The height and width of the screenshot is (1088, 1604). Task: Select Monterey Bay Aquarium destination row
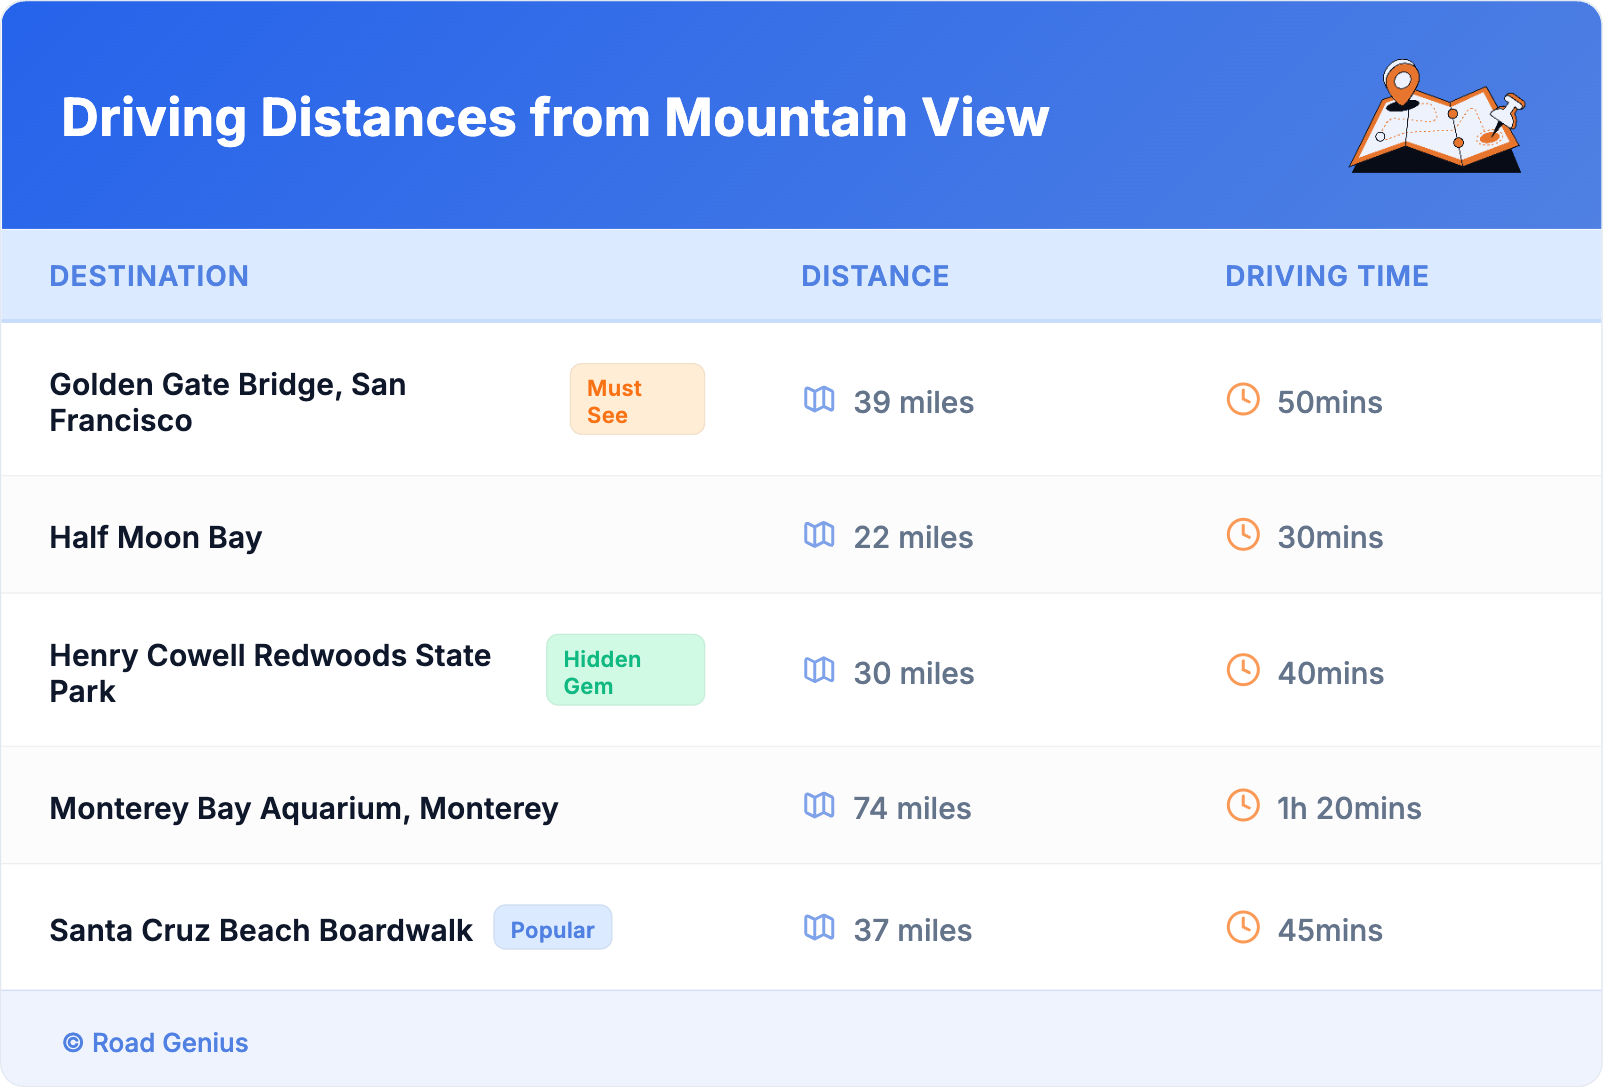(304, 808)
